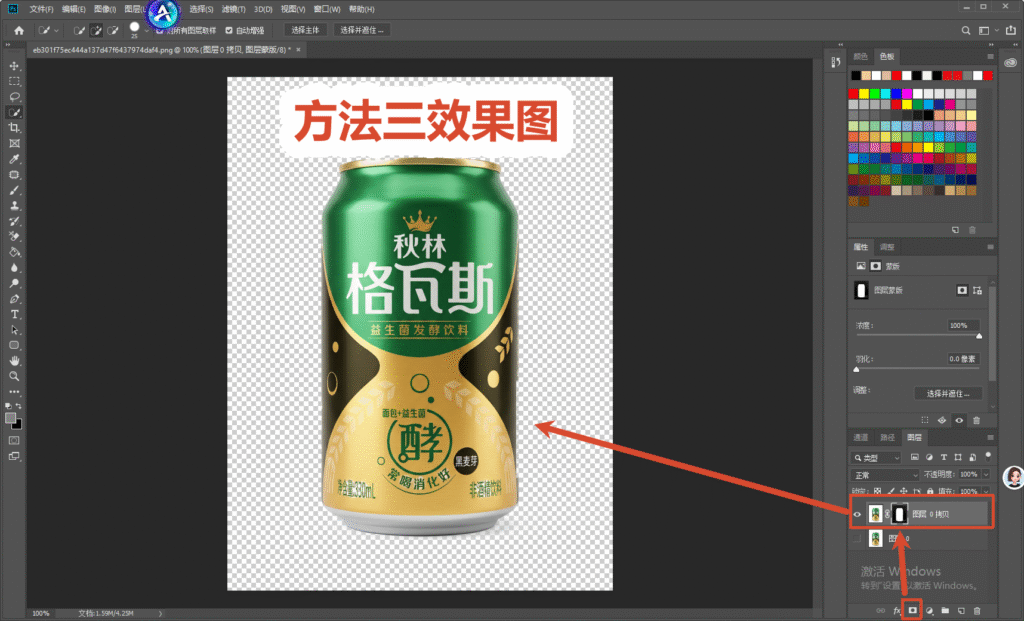Click the Apply Mask icon in Properties
The width and height of the screenshot is (1024, 621).
tap(942, 420)
